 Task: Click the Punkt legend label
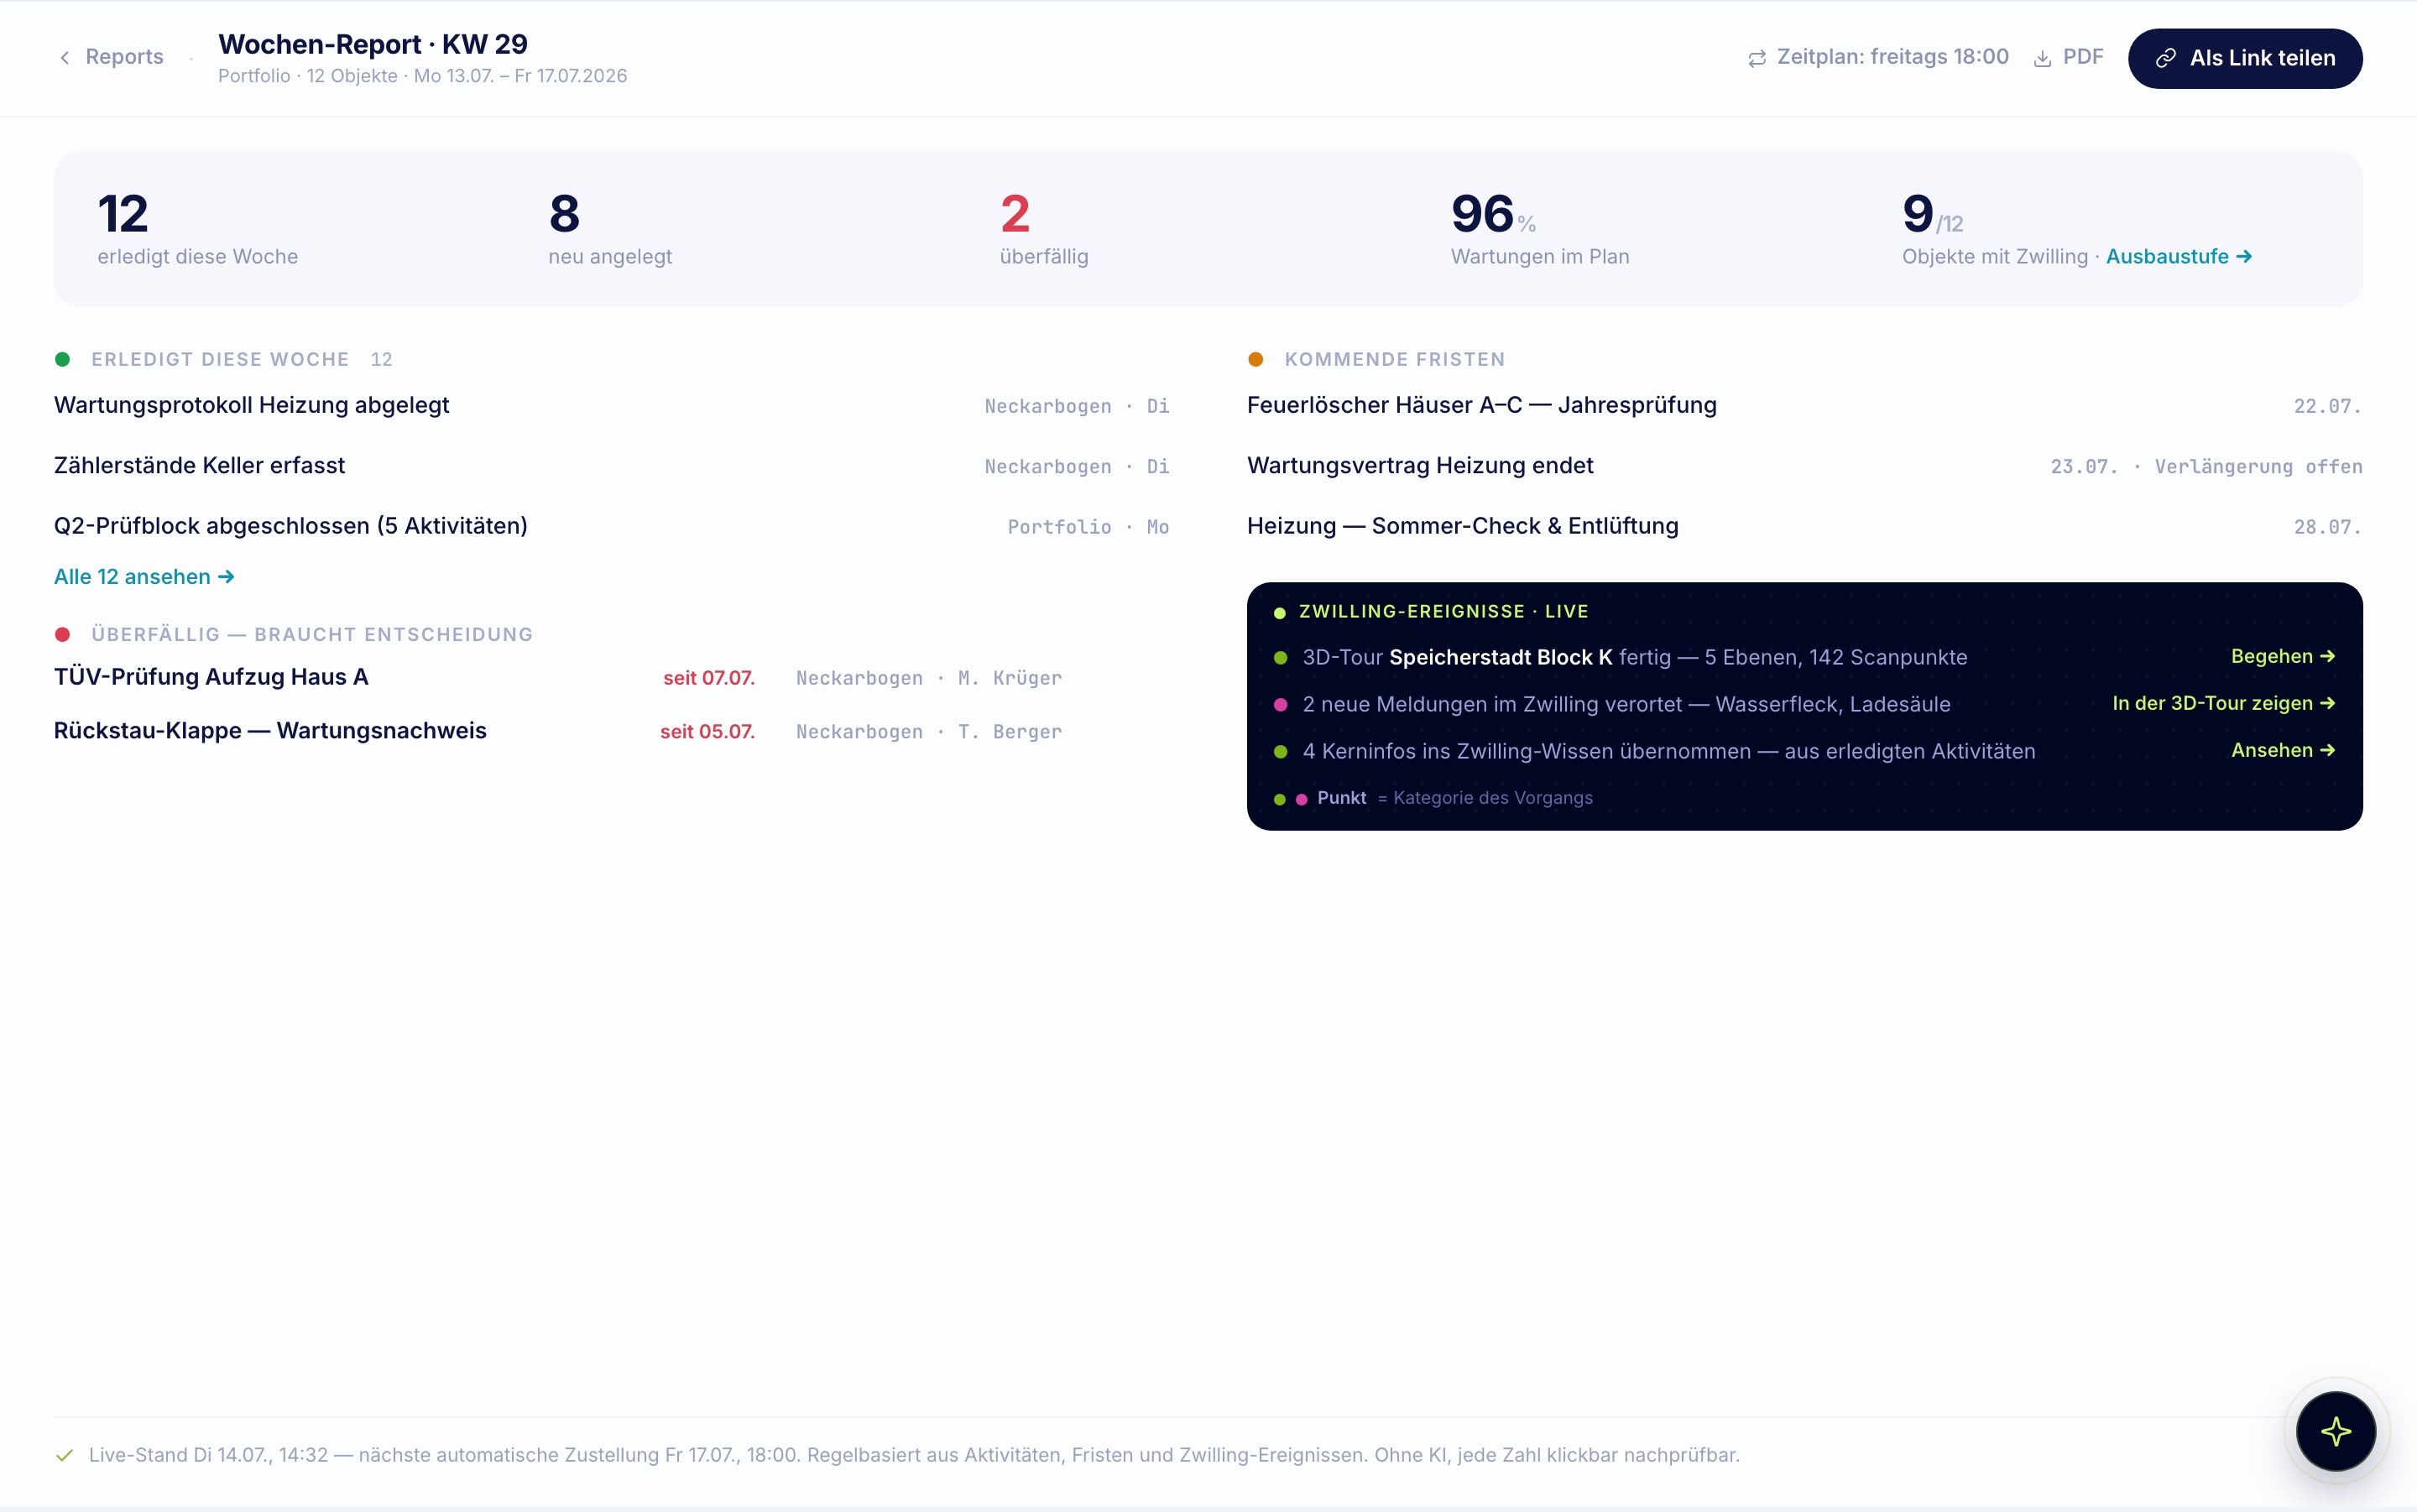(x=1341, y=798)
